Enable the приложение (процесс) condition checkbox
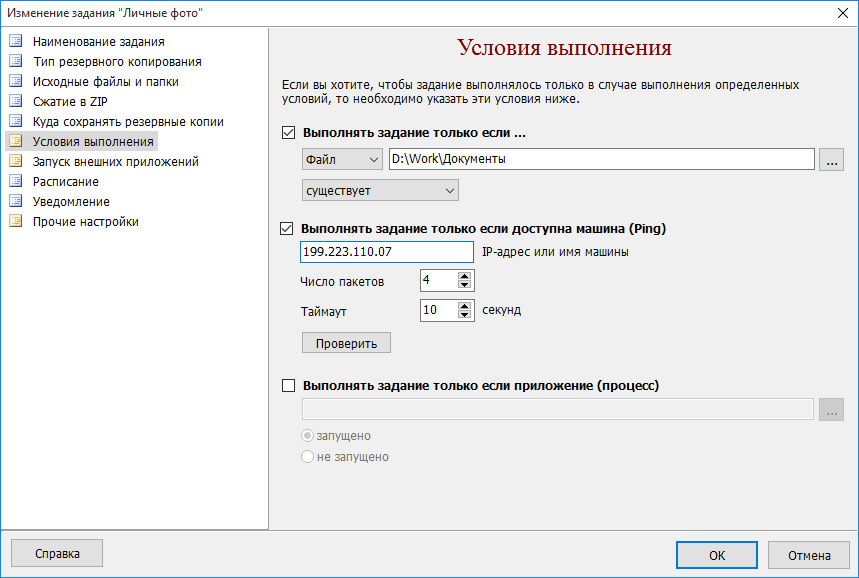859x578 pixels. click(290, 385)
